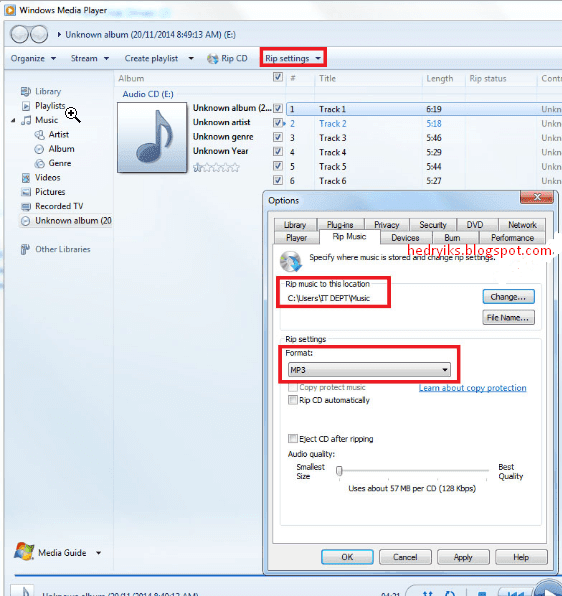The height and width of the screenshot is (596, 562).
Task: Enable Rip CD automatically checkbox
Action: tap(293, 400)
